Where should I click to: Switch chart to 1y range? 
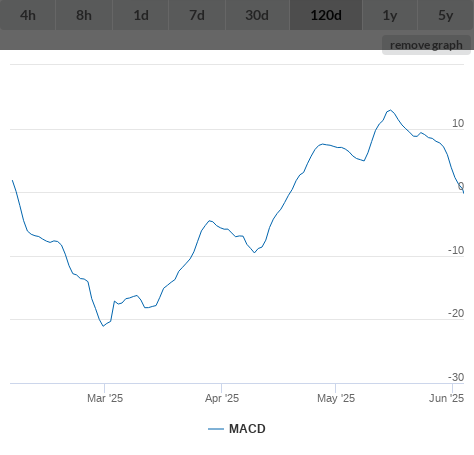[390, 15]
